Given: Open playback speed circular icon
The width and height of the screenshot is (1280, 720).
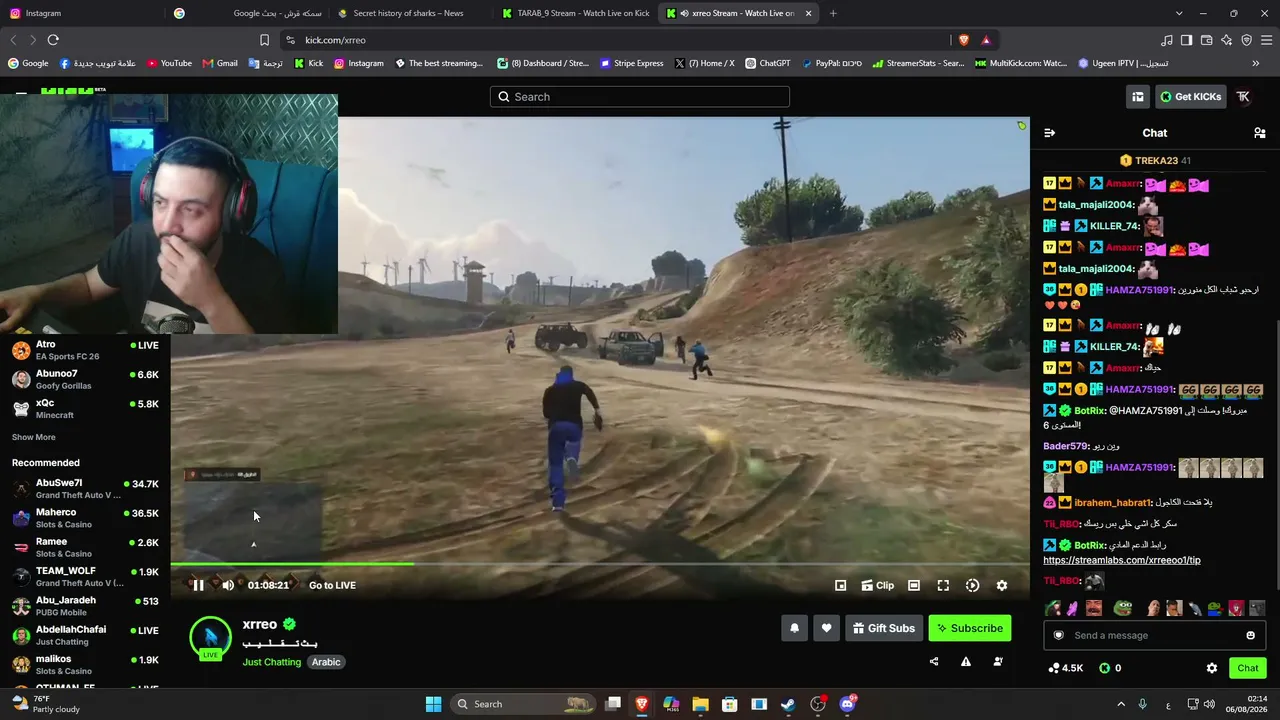Looking at the screenshot, I should [973, 585].
